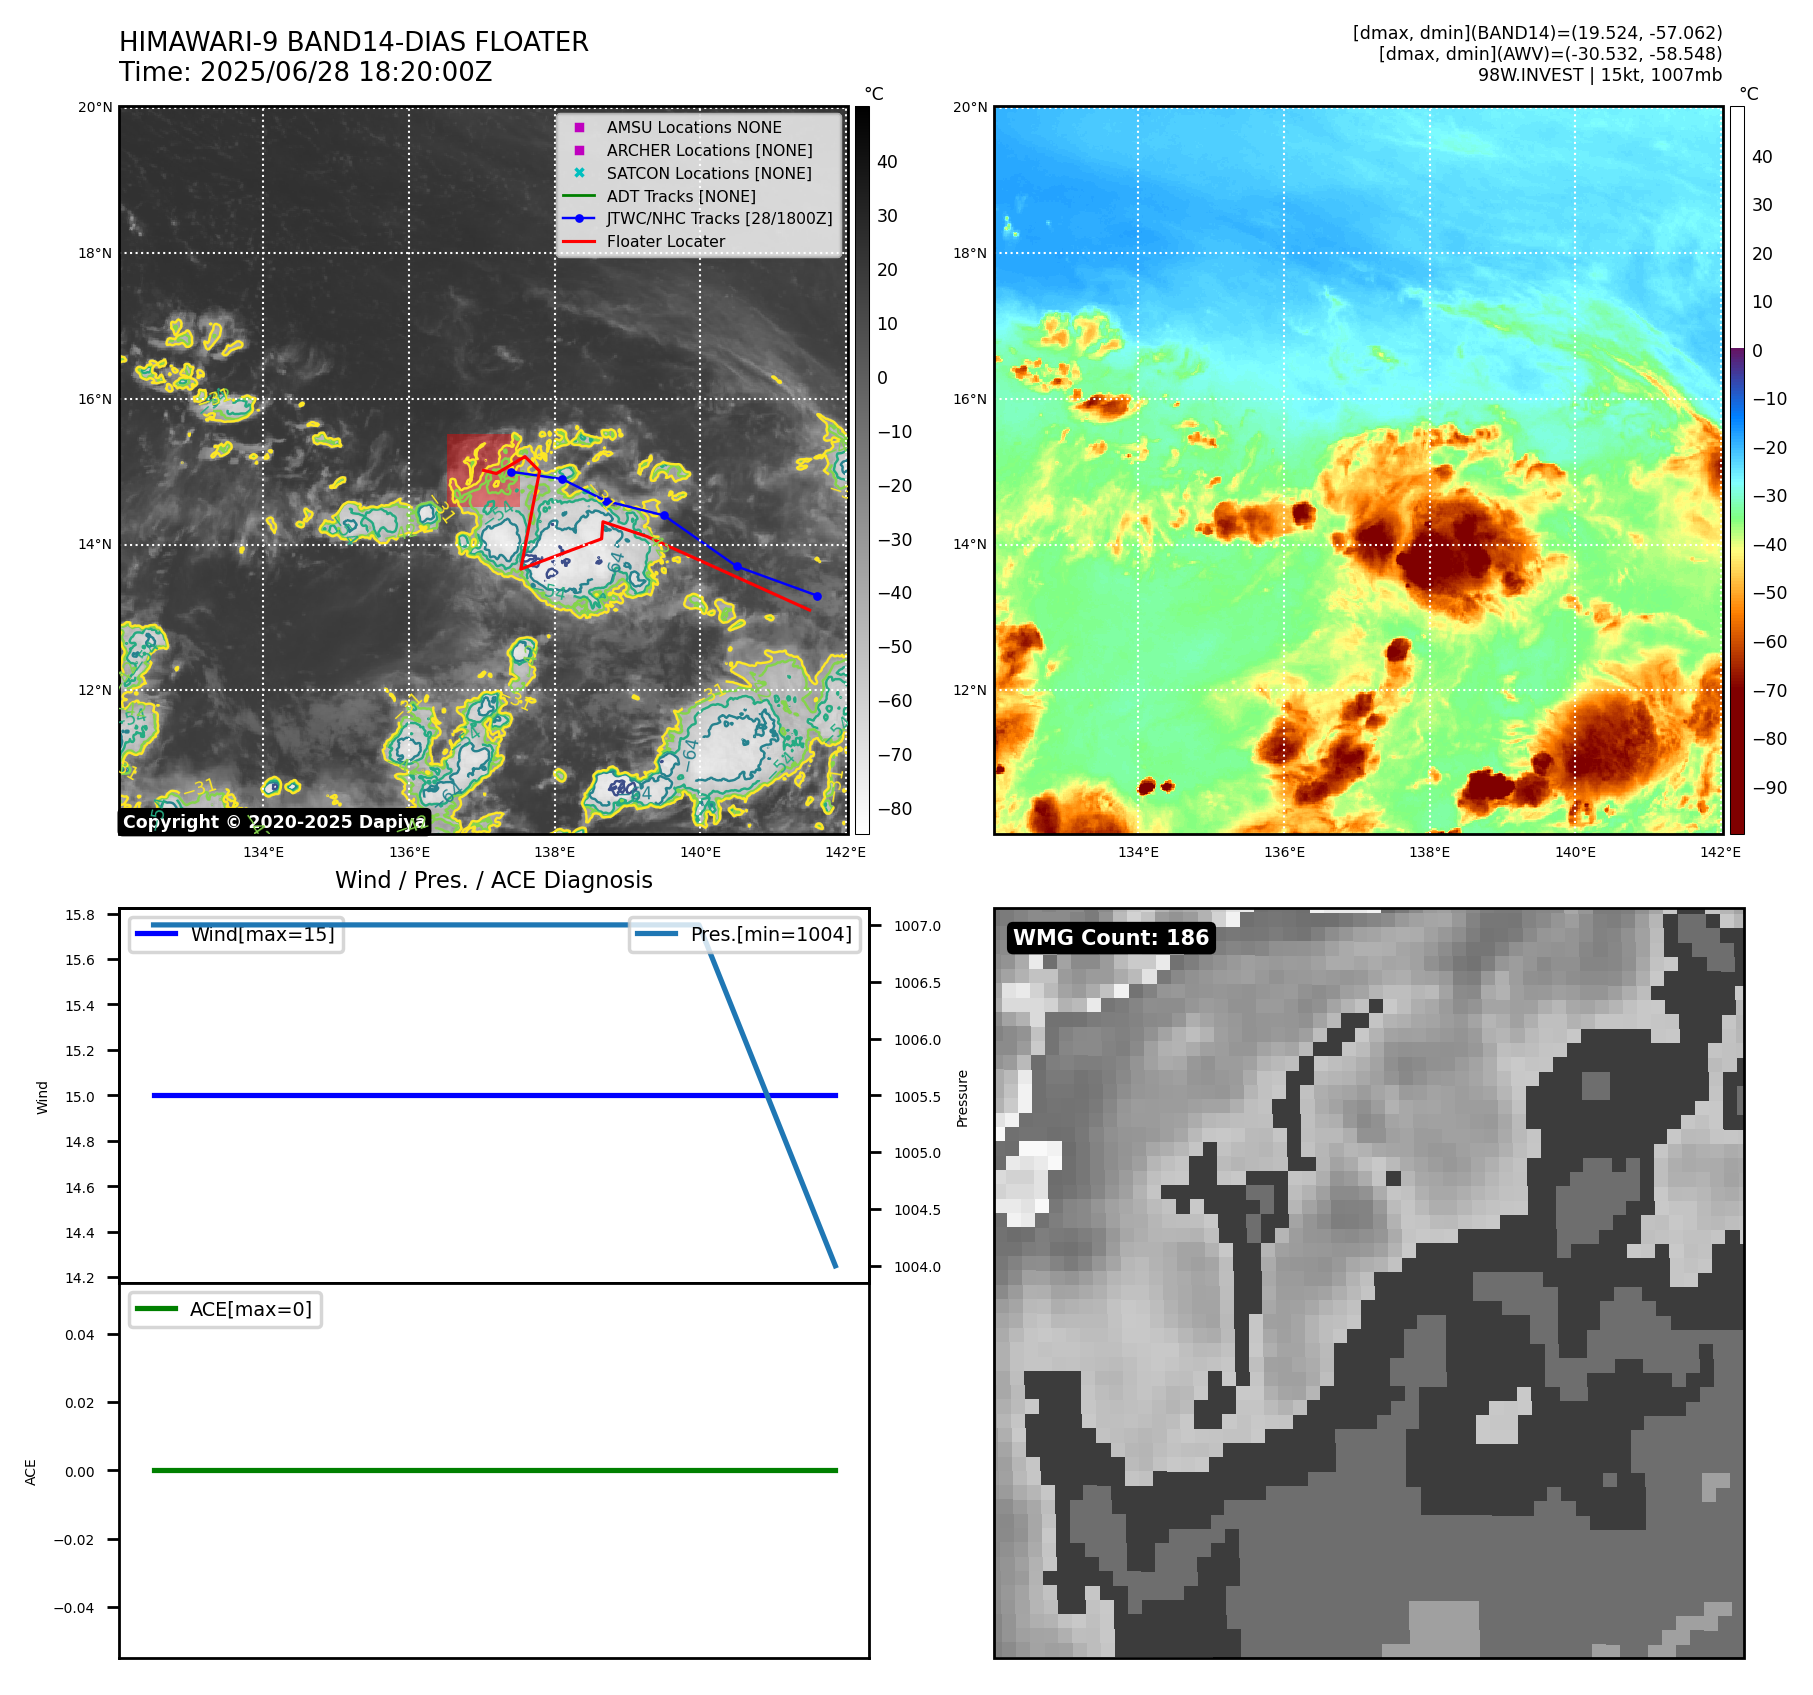Click the HIMAWARI-9 BAND14-DIAS FLOATER title
Viewport: 1813px width, 1695px height.
(x=354, y=42)
